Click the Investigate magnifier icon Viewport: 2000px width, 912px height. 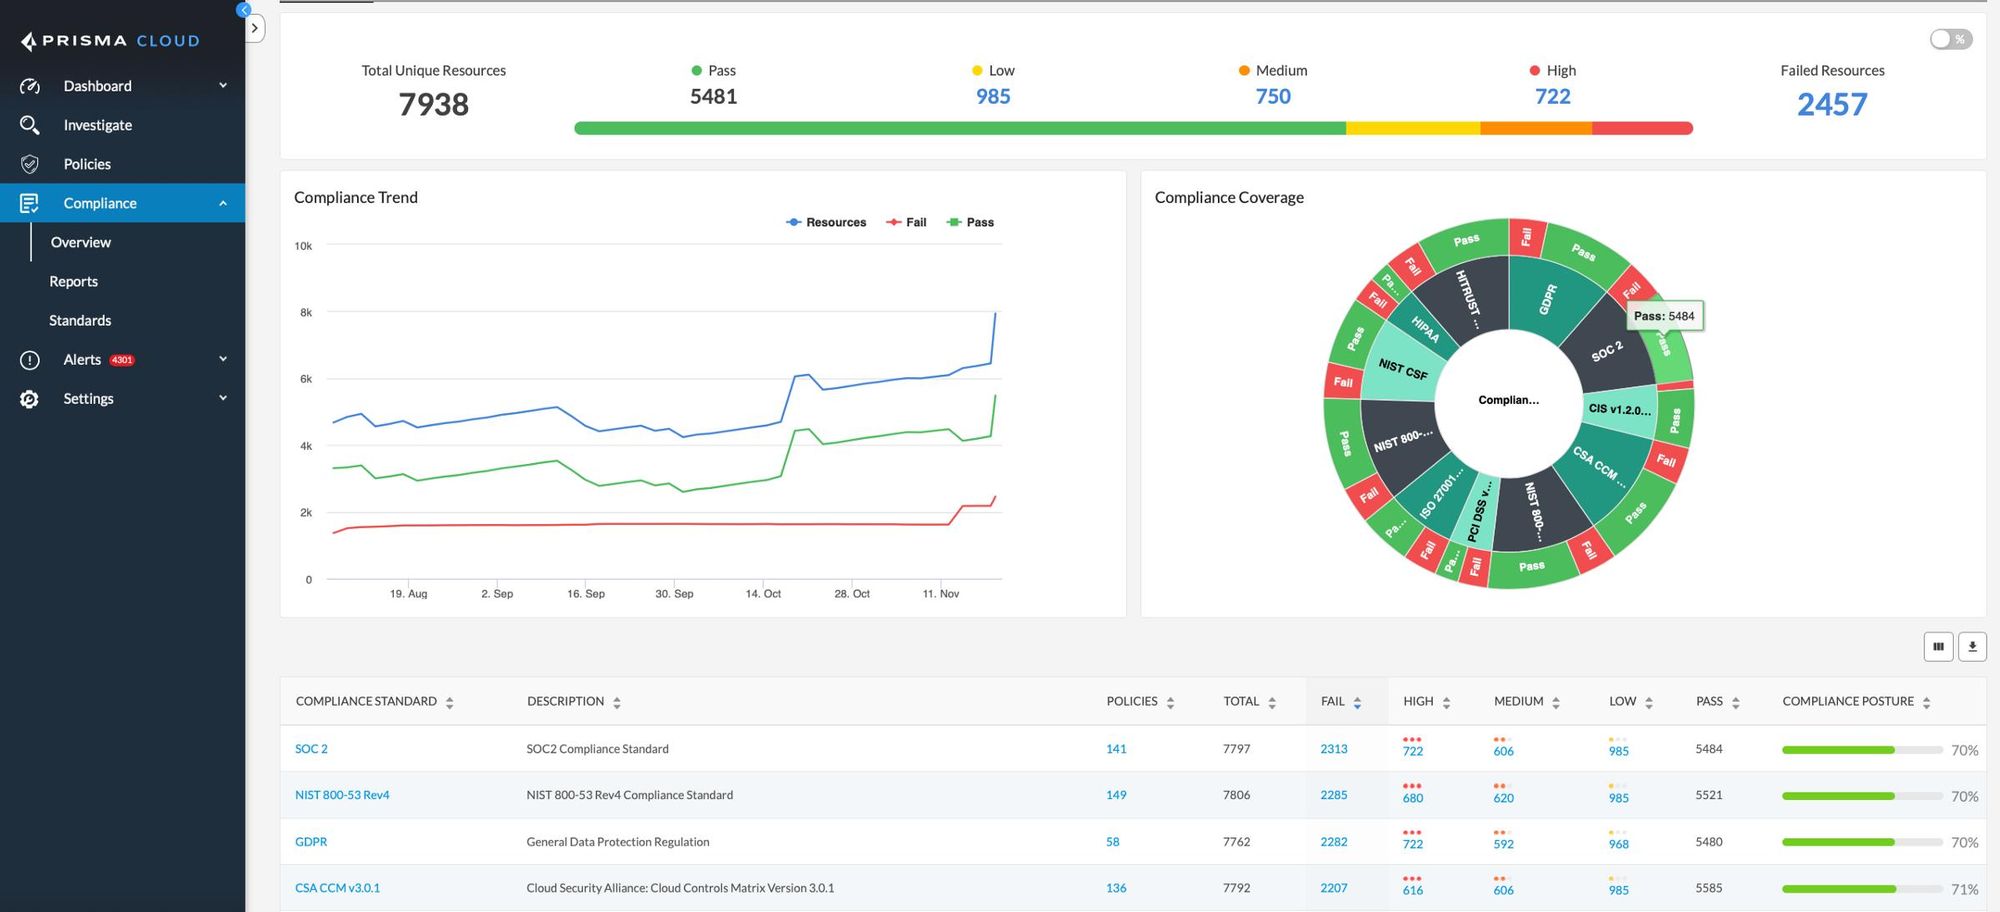[x=30, y=125]
